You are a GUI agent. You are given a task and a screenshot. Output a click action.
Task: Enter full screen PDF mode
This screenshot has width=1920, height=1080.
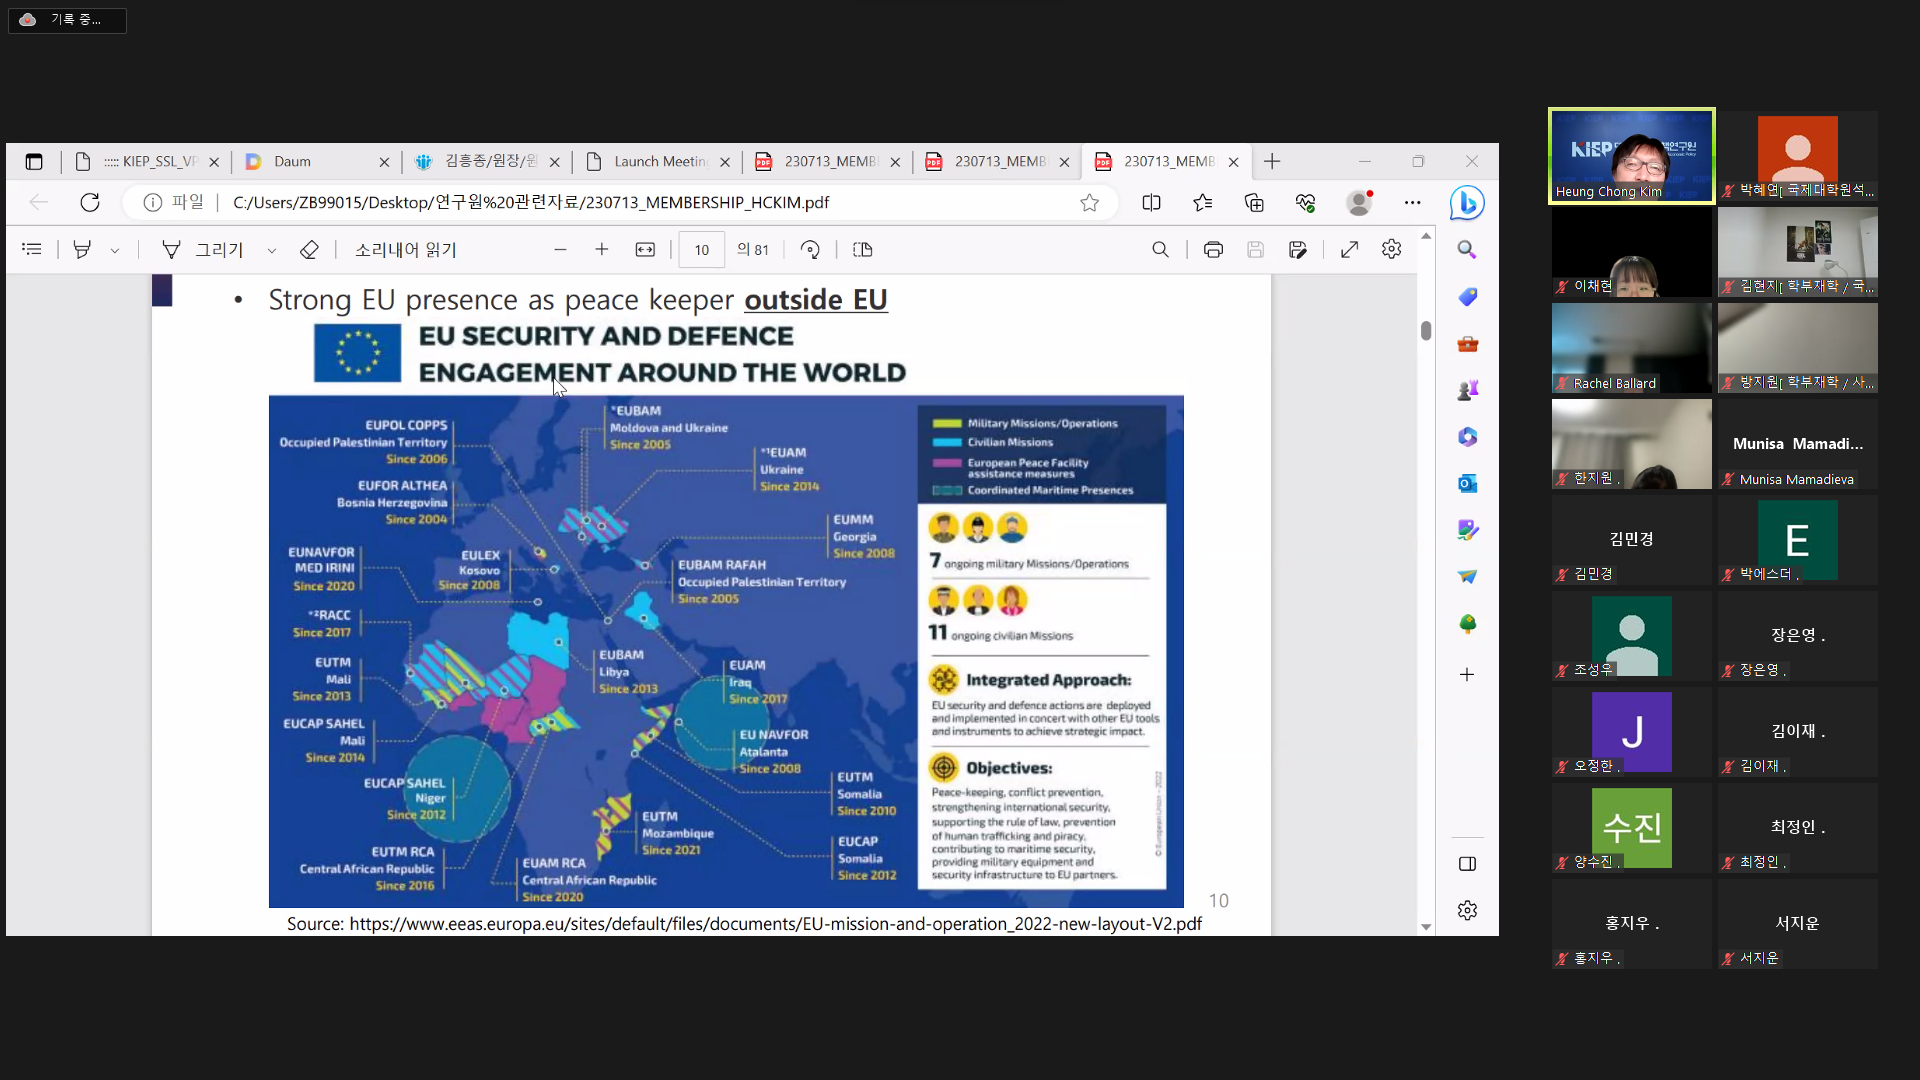pyautogui.click(x=1349, y=250)
